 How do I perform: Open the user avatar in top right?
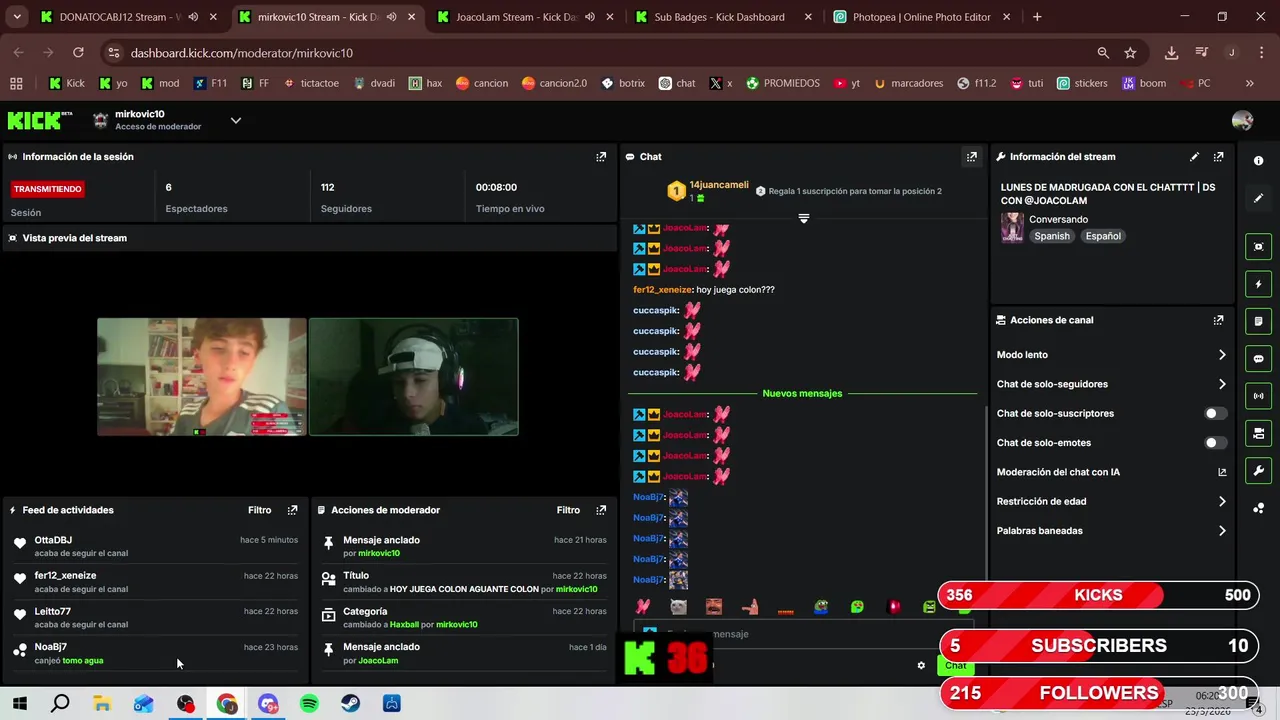click(x=1242, y=120)
